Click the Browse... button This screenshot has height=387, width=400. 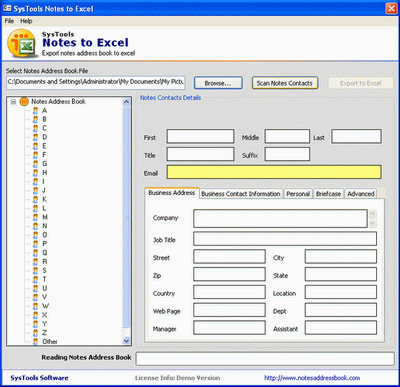coord(218,83)
